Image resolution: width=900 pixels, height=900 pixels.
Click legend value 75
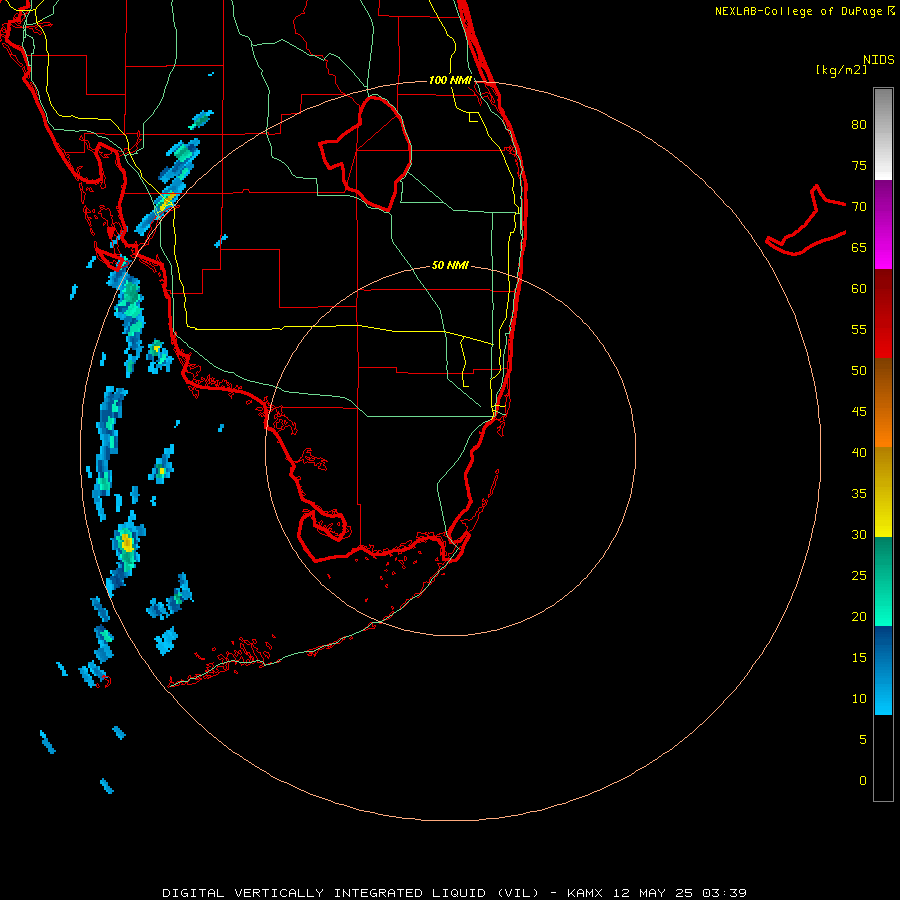859,166
